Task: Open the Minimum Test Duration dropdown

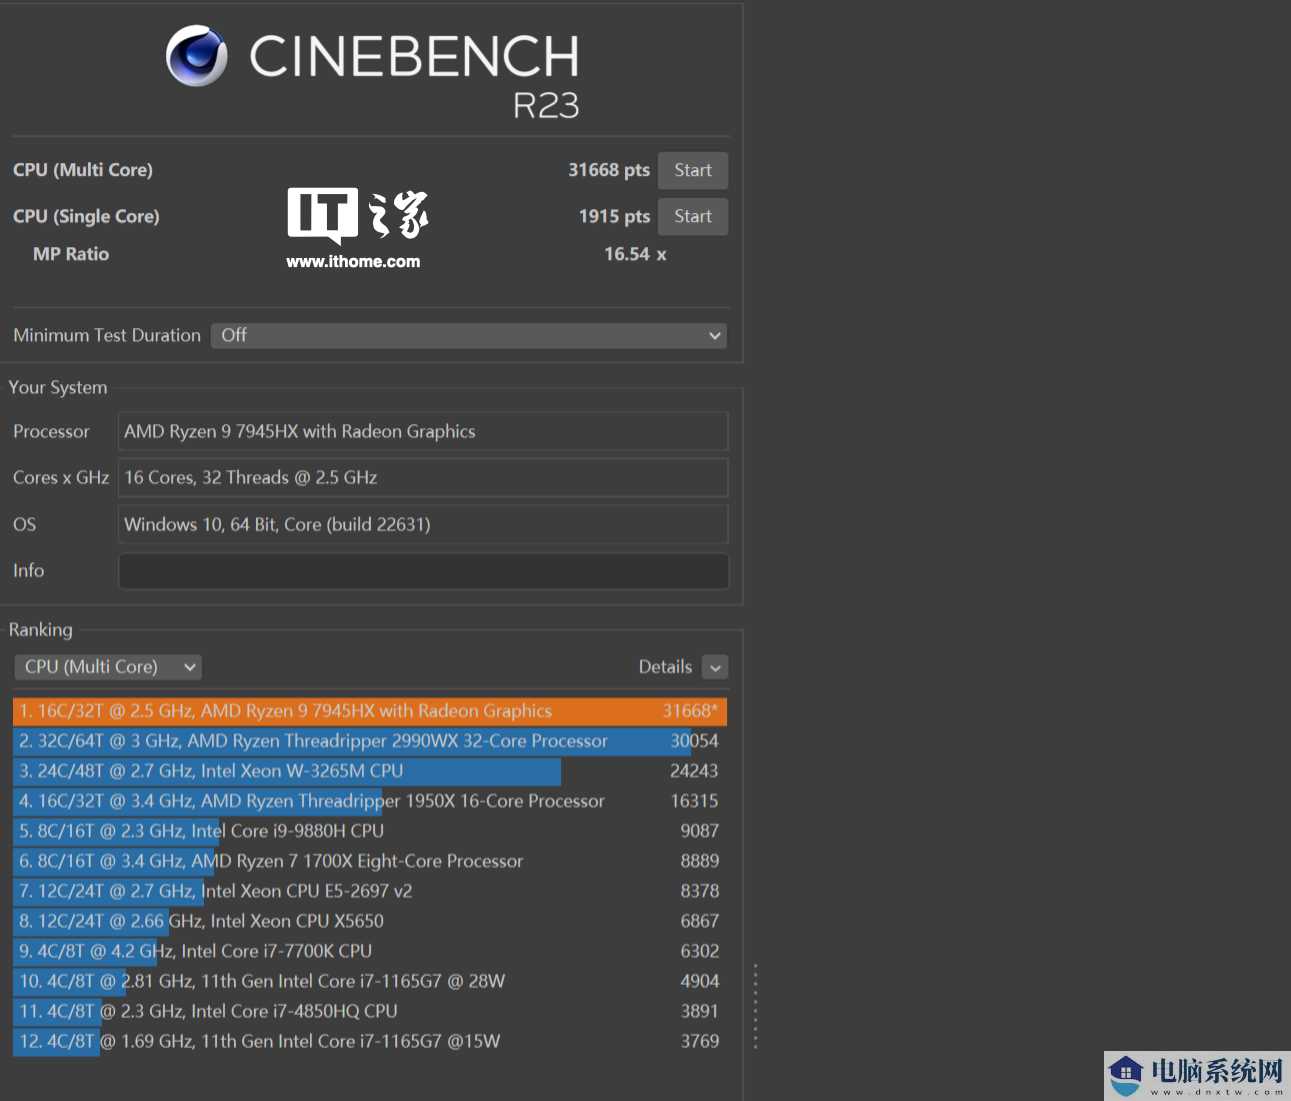Action: (x=468, y=335)
